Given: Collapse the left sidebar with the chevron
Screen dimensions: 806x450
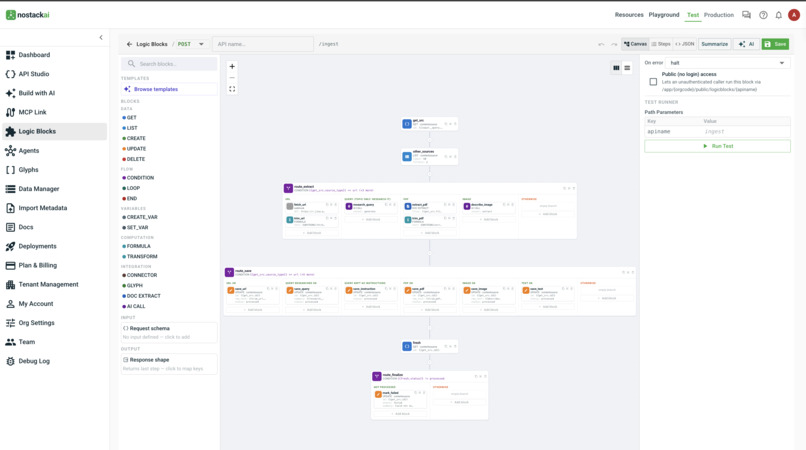Looking at the screenshot, I should tap(101, 37).
